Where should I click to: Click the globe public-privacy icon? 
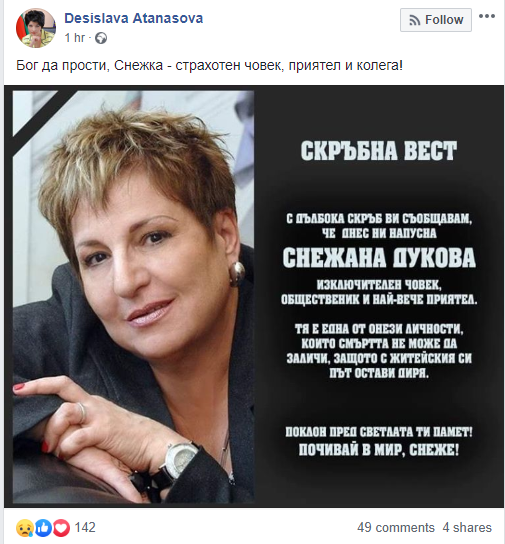pyautogui.click(x=101, y=38)
